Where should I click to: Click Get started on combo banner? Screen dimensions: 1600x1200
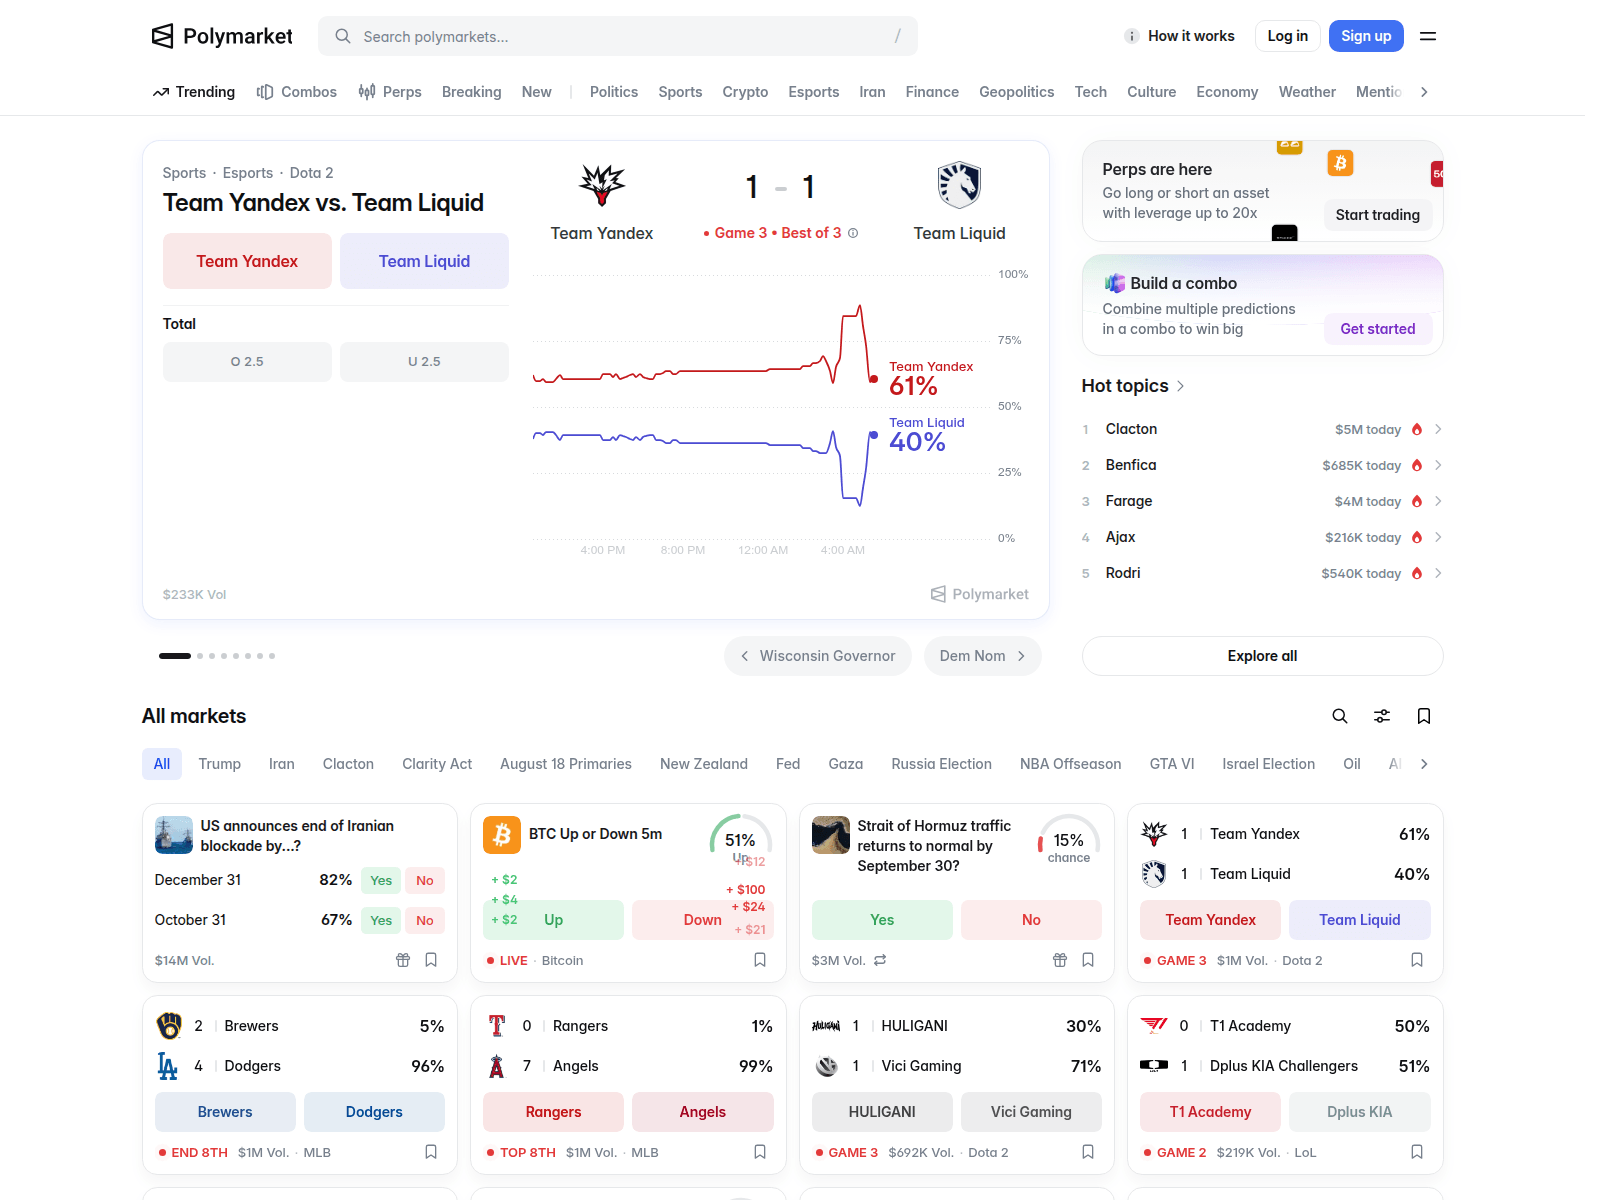[1378, 329]
